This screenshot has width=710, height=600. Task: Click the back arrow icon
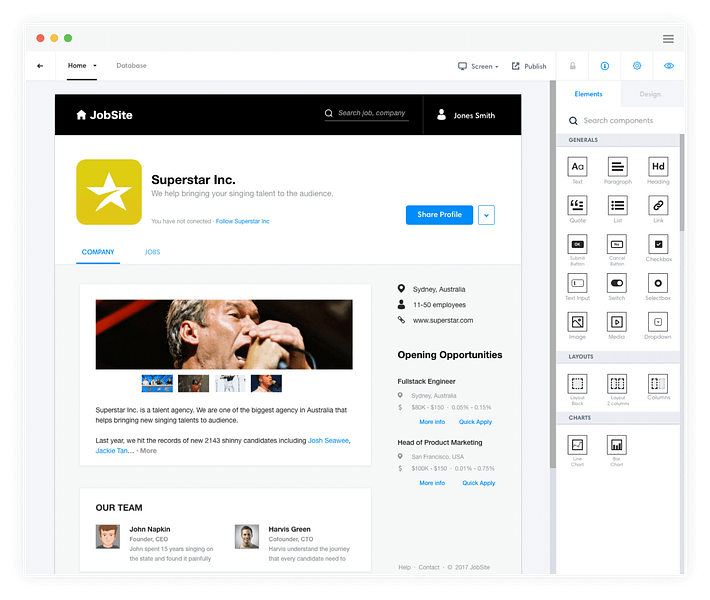point(40,66)
